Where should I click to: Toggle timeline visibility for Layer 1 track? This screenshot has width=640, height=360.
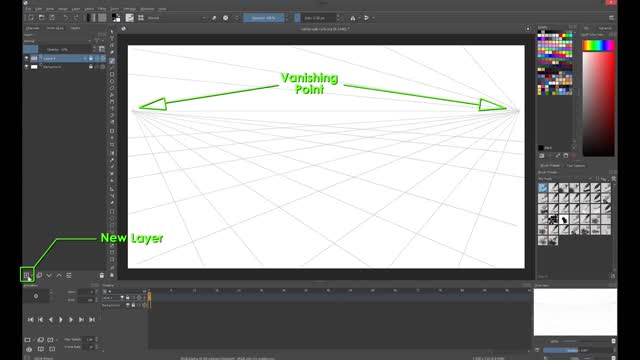pos(122,298)
